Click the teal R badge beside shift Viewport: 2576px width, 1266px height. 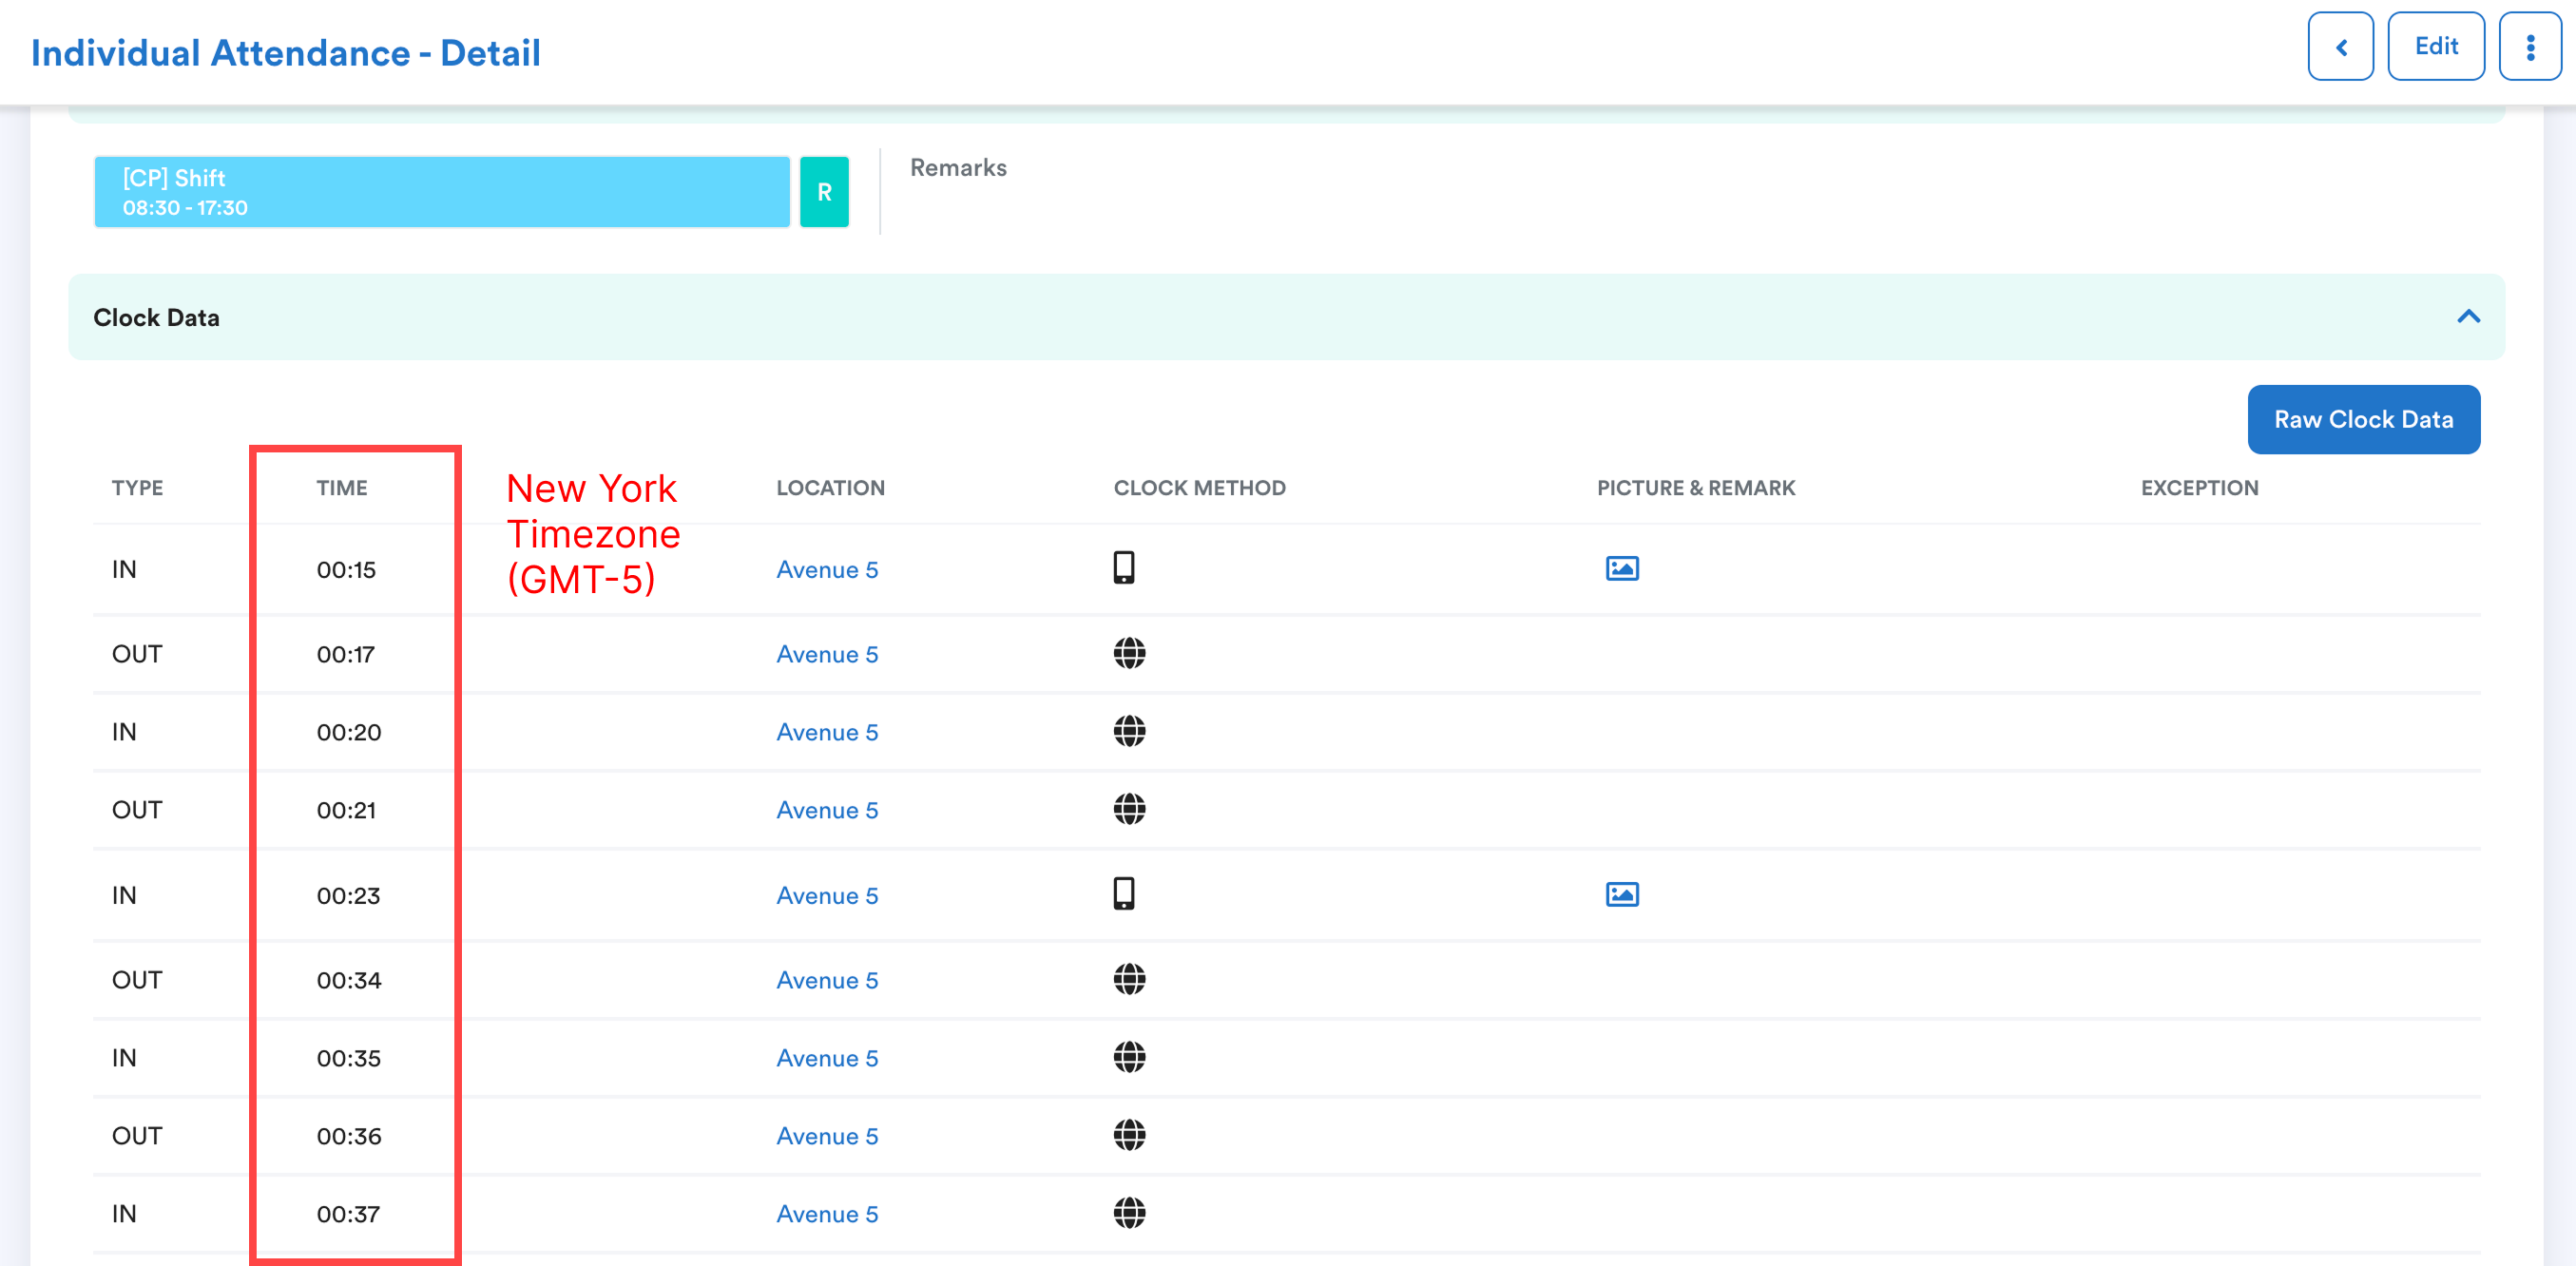tap(824, 192)
